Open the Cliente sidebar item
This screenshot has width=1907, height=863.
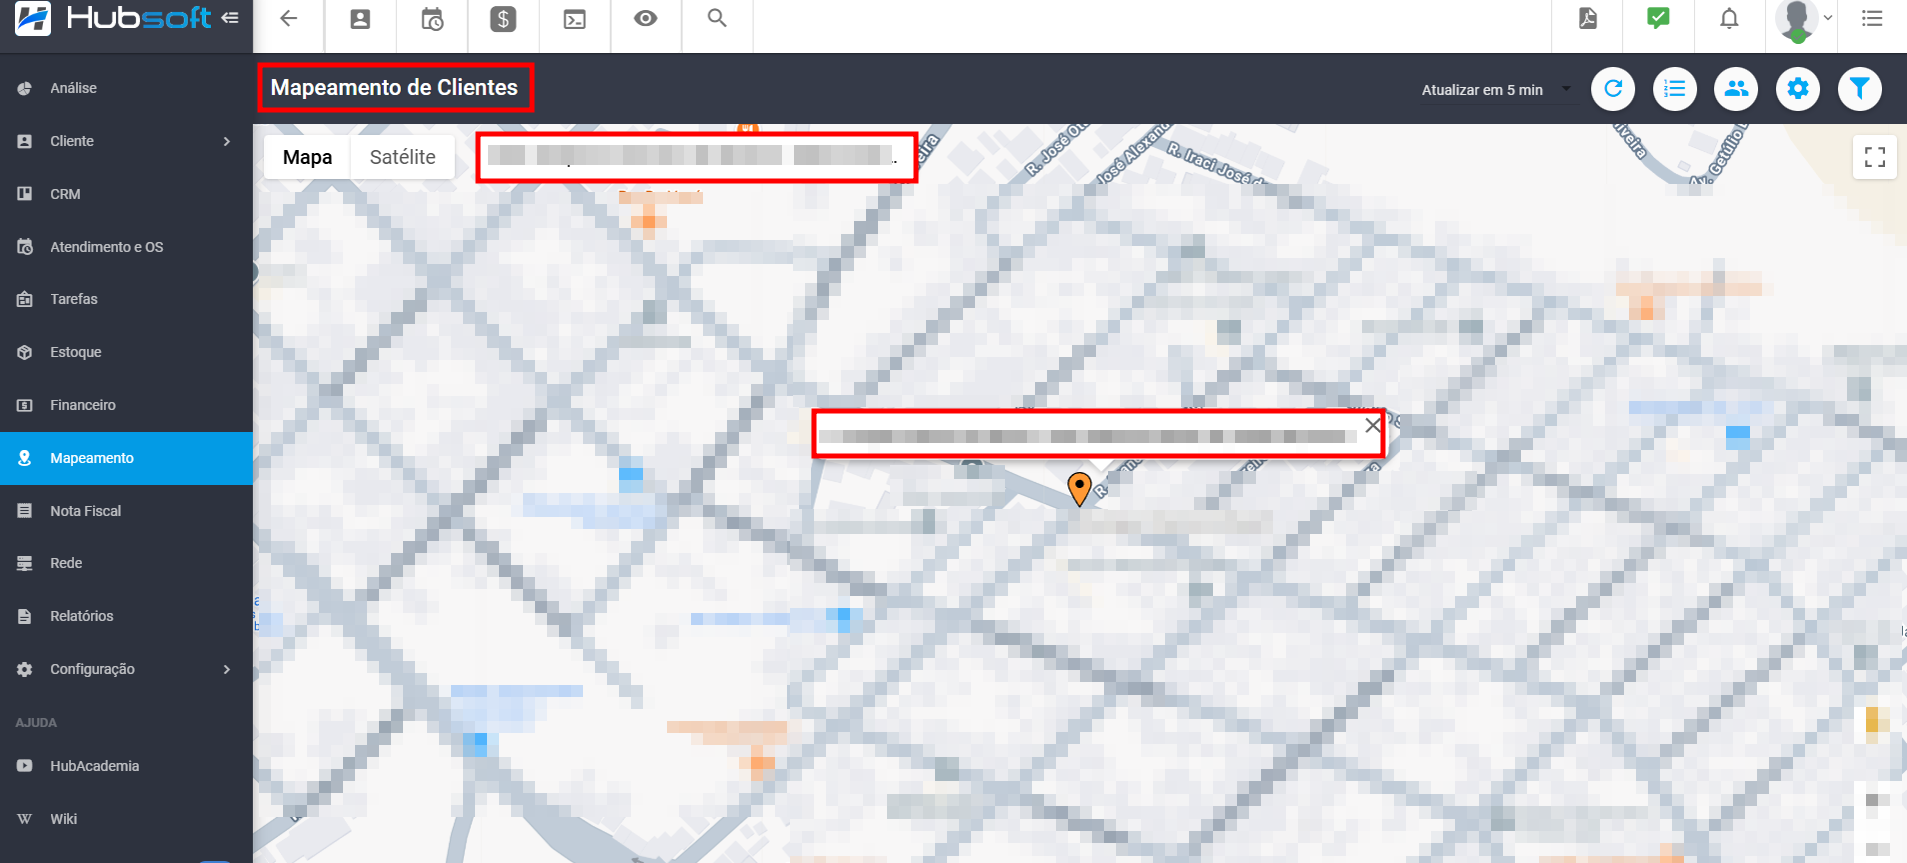pyautogui.click(x=126, y=141)
